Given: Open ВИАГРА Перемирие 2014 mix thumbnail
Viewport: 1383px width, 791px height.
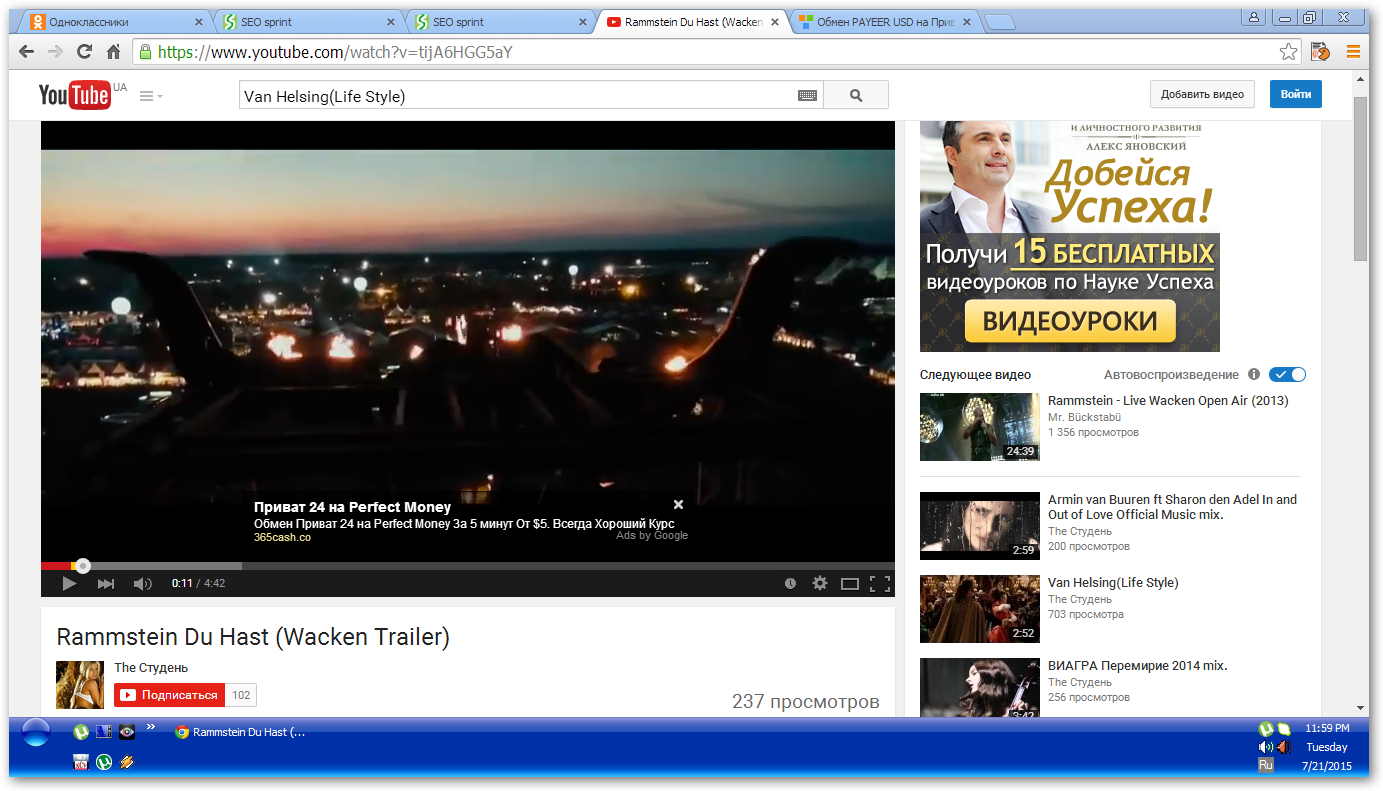Looking at the screenshot, I should (980, 688).
